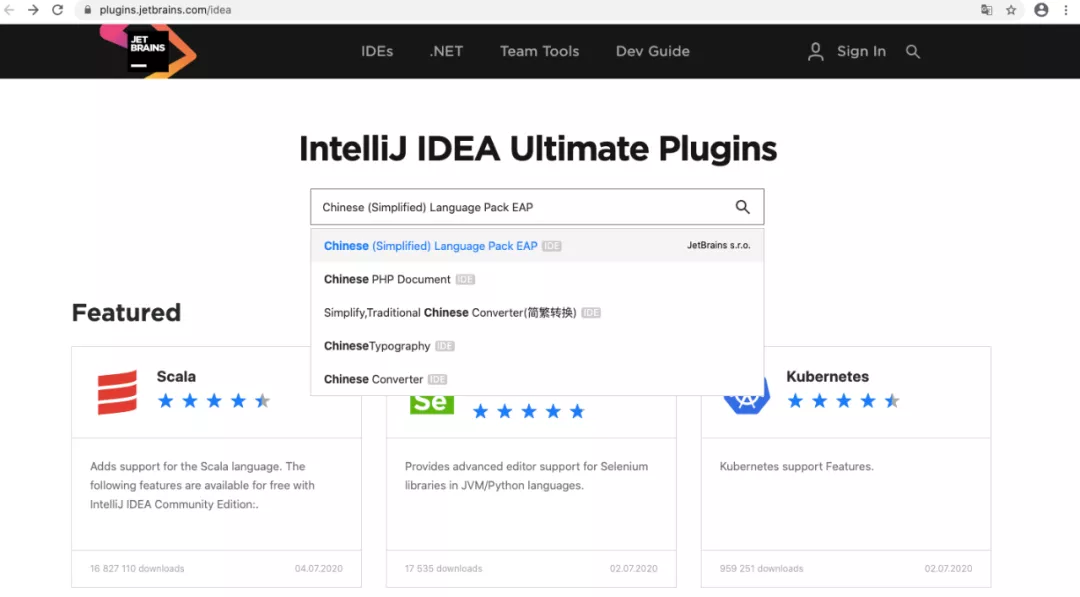Open the IDEs menu
1080x597 pixels.
(377, 52)
